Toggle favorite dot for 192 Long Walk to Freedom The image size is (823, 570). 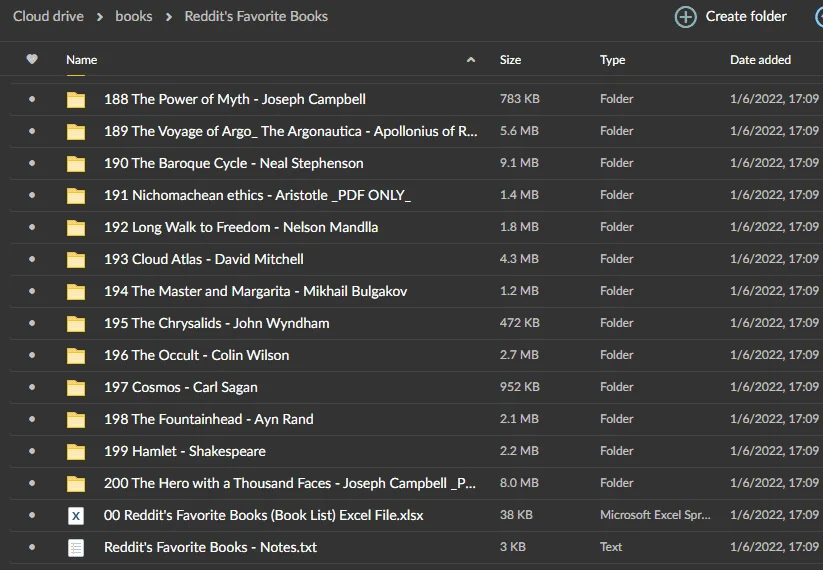coord(32,227)
